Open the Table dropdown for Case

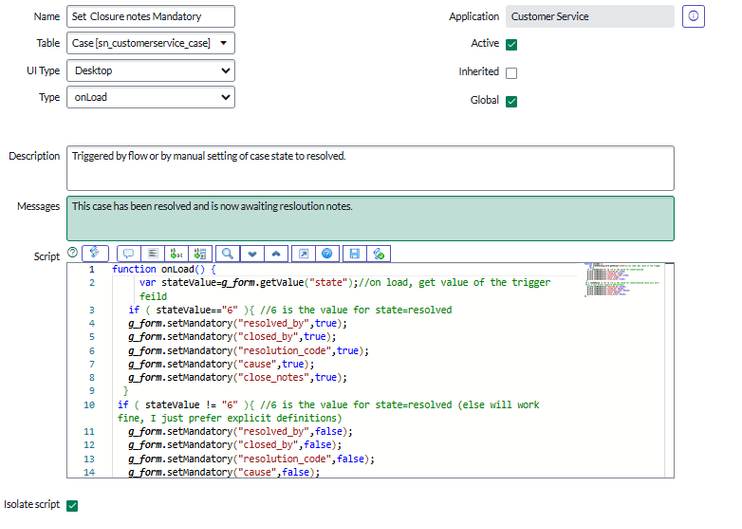coord(150,43)
